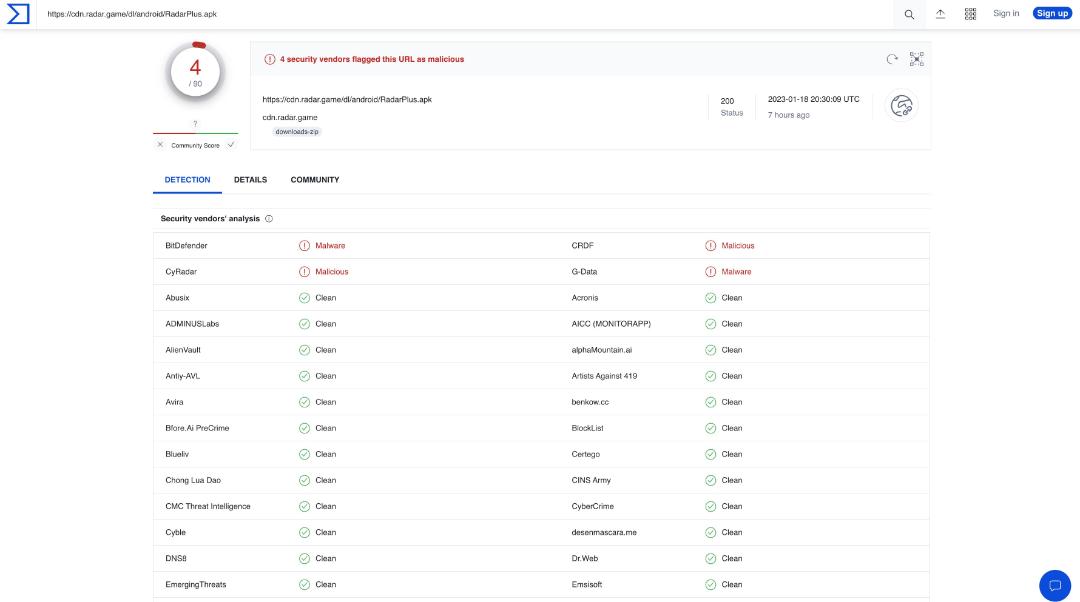This screenshot has height=602, width=1080.
Task: Click the ADMINUSLabs vendor name
Action: 192,324
